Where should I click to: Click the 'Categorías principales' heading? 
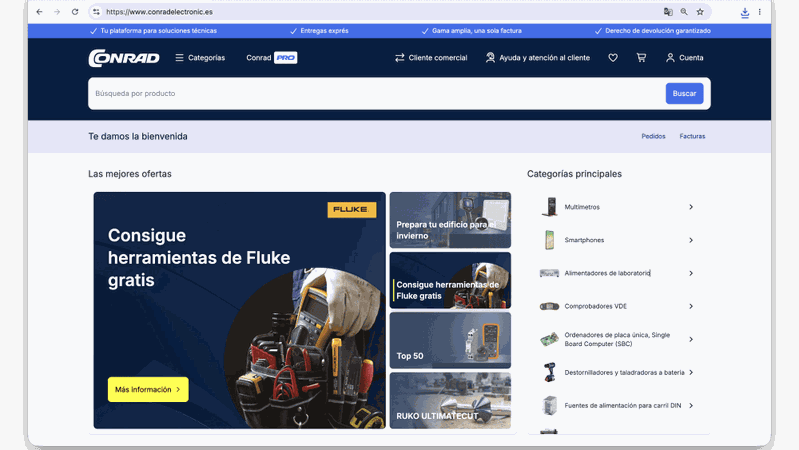coord(574,174)
